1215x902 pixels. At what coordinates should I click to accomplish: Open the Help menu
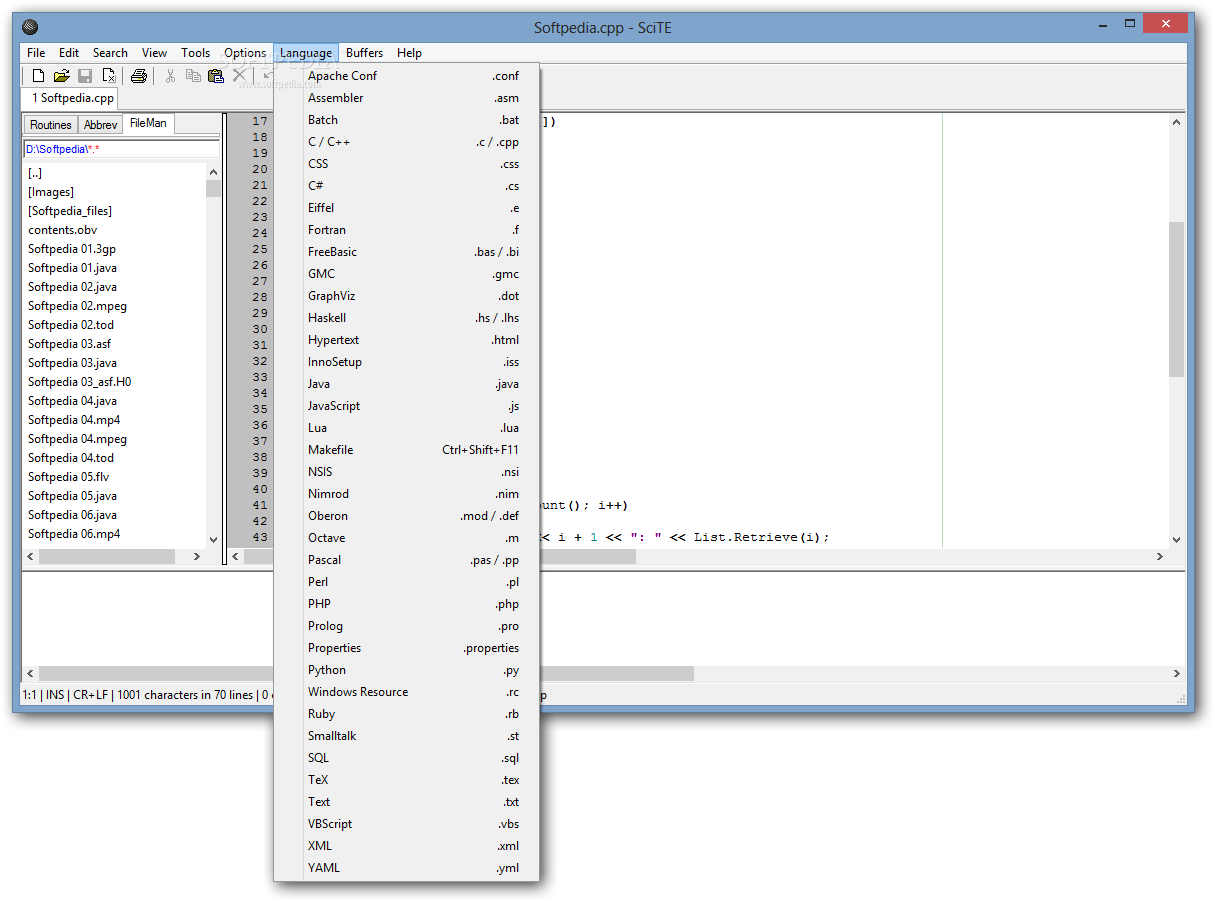[409, 53]
